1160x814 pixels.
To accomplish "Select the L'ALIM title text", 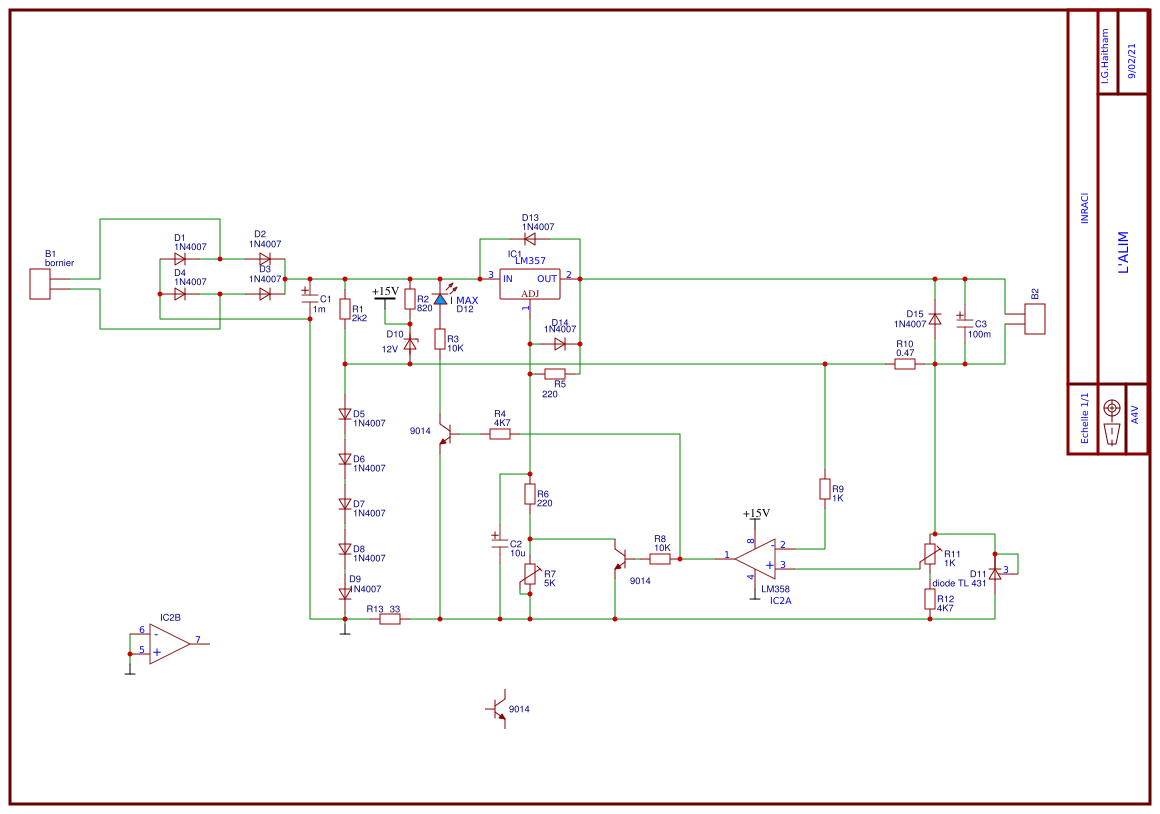I will pyautogui.click(x=1123, y=252).
